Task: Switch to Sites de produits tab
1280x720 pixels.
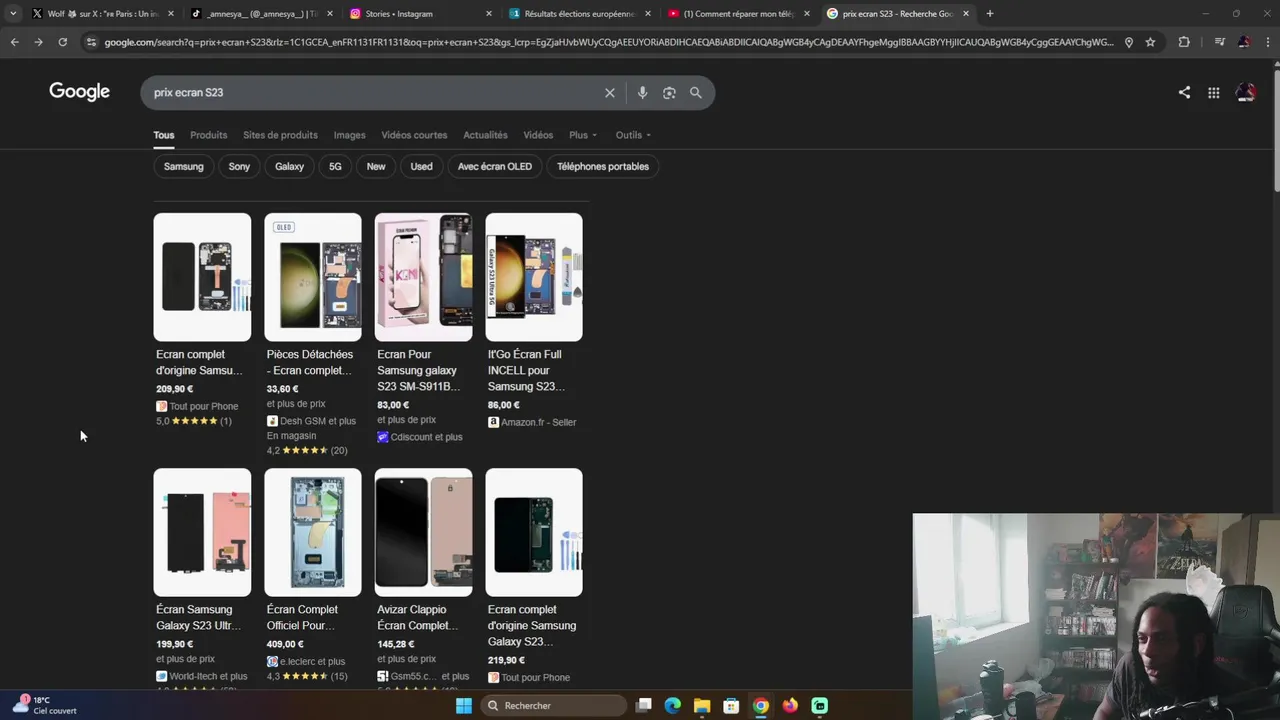Action: coord(280,135)
